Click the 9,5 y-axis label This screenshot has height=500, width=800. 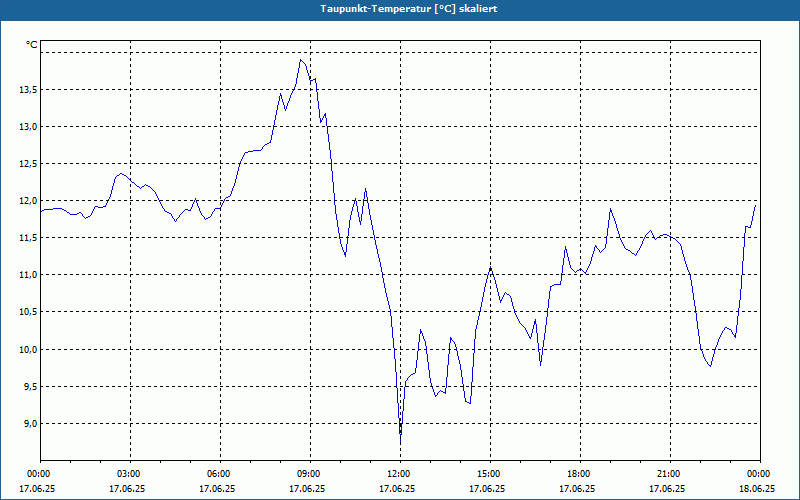point(30,387)
